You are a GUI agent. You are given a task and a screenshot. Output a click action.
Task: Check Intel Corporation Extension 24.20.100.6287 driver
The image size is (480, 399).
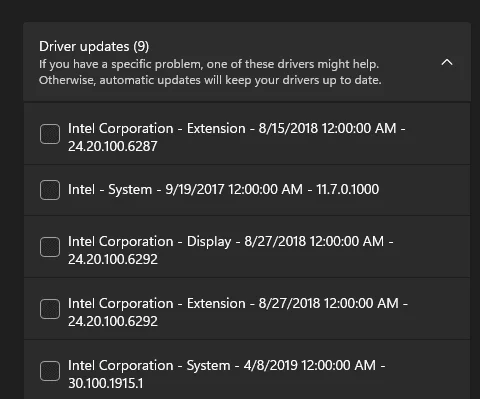[50, 134]
